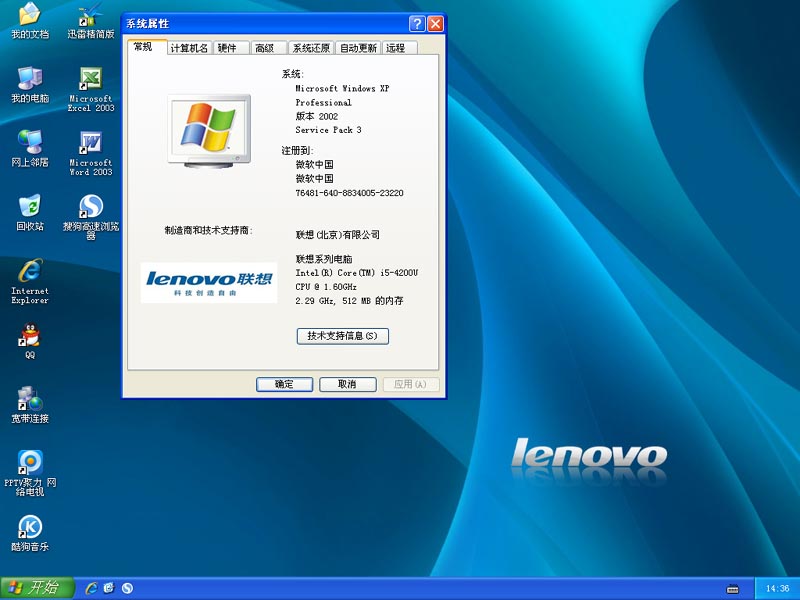Image resolution: width=800 pixels, height=600 pixels.
Task: Click the taskbar clock showing 14:36
Action: [777, 589]
